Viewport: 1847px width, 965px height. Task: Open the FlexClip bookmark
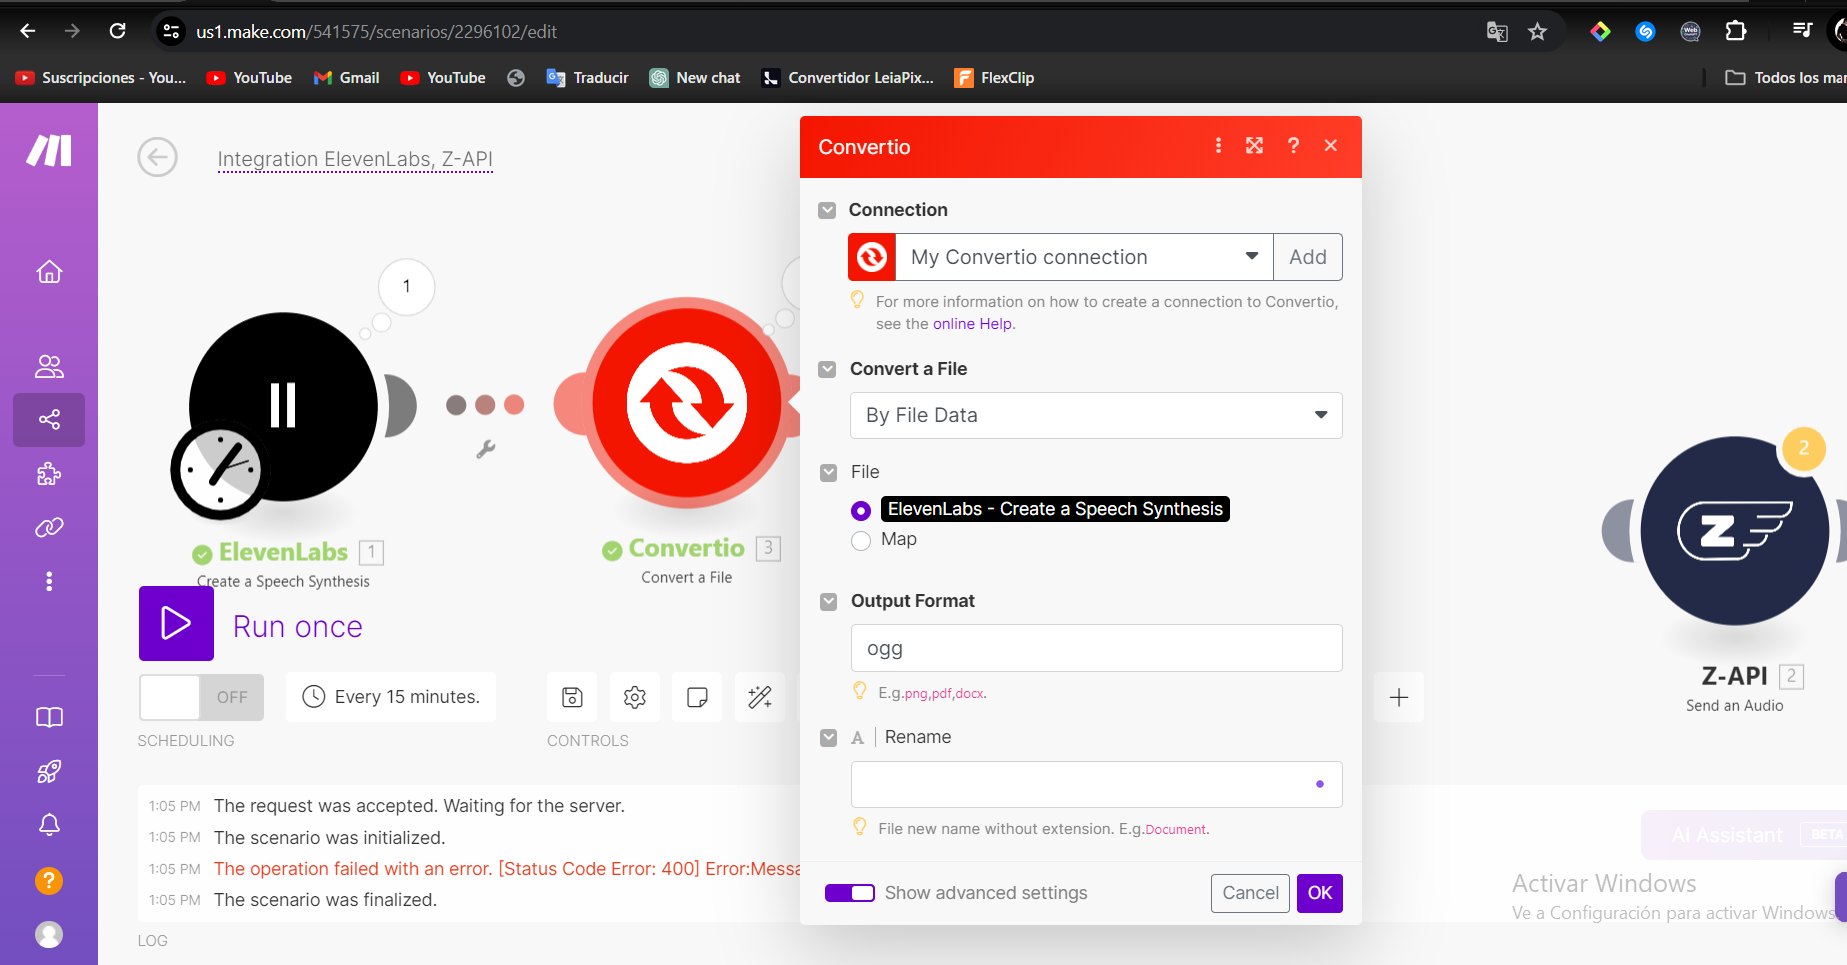tap(995, 78)
